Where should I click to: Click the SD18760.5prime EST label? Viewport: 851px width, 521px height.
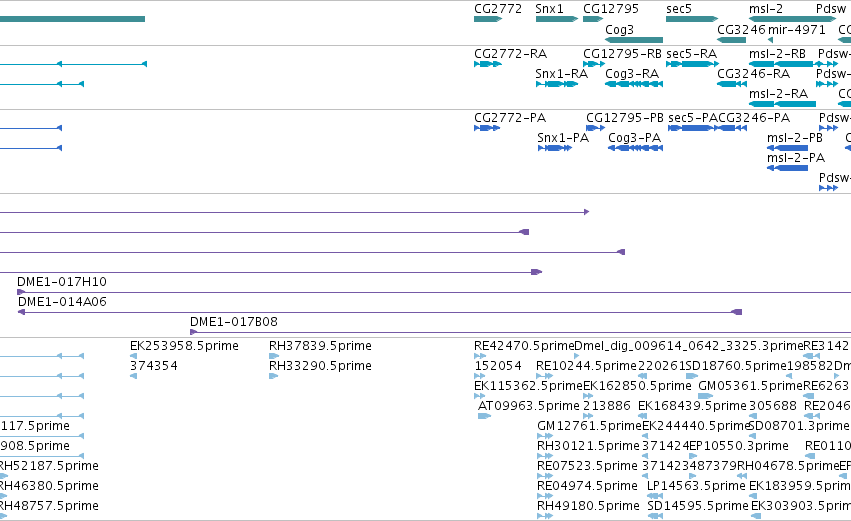point(735,366)
